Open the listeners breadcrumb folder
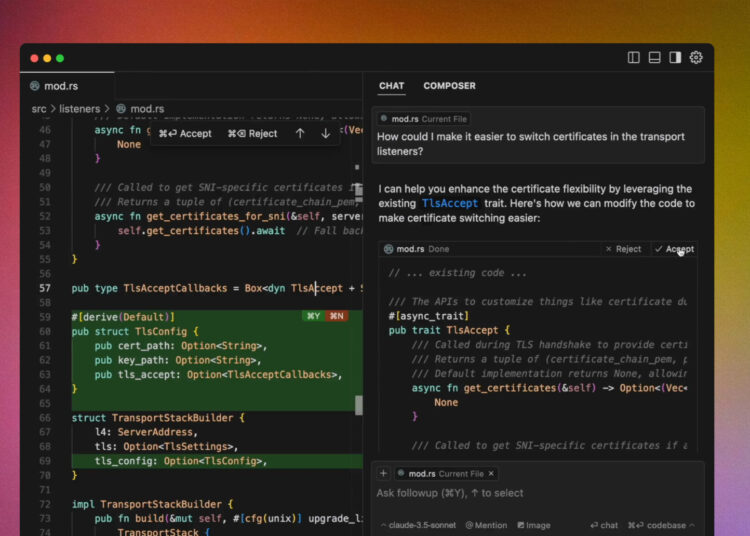This screenshot has height=536, width=750. point(80,108)
